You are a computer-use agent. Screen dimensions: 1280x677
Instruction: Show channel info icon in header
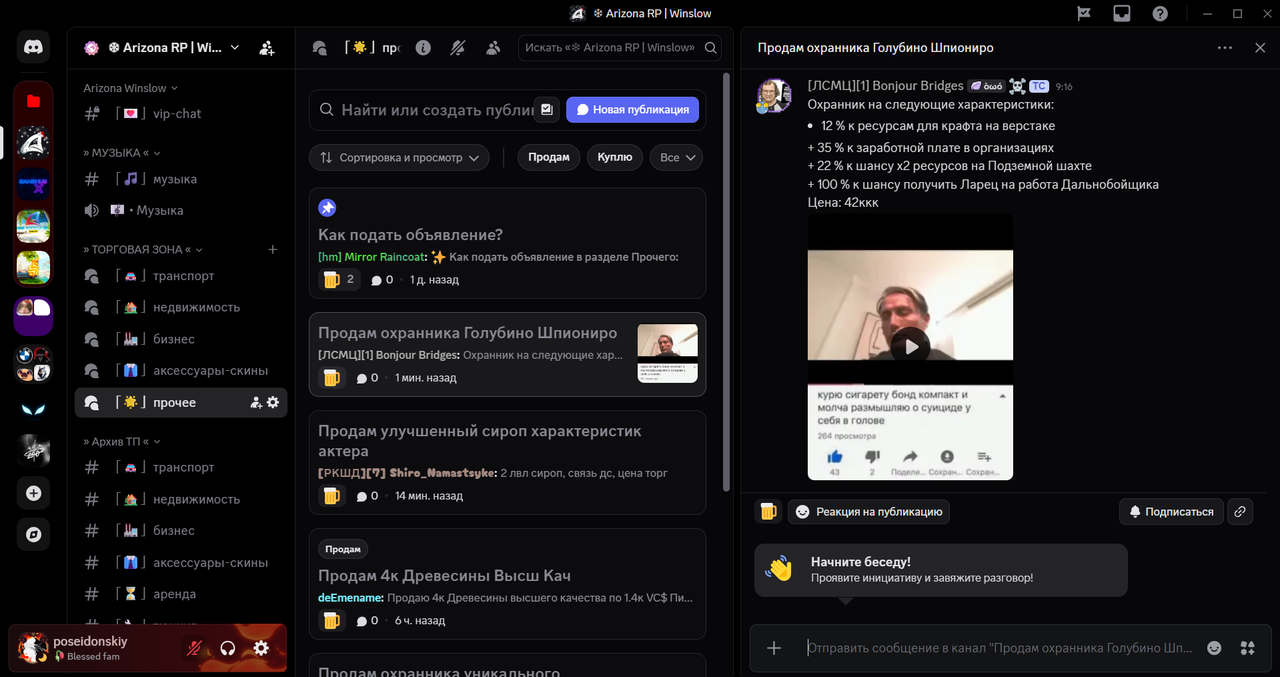[423, 47]
